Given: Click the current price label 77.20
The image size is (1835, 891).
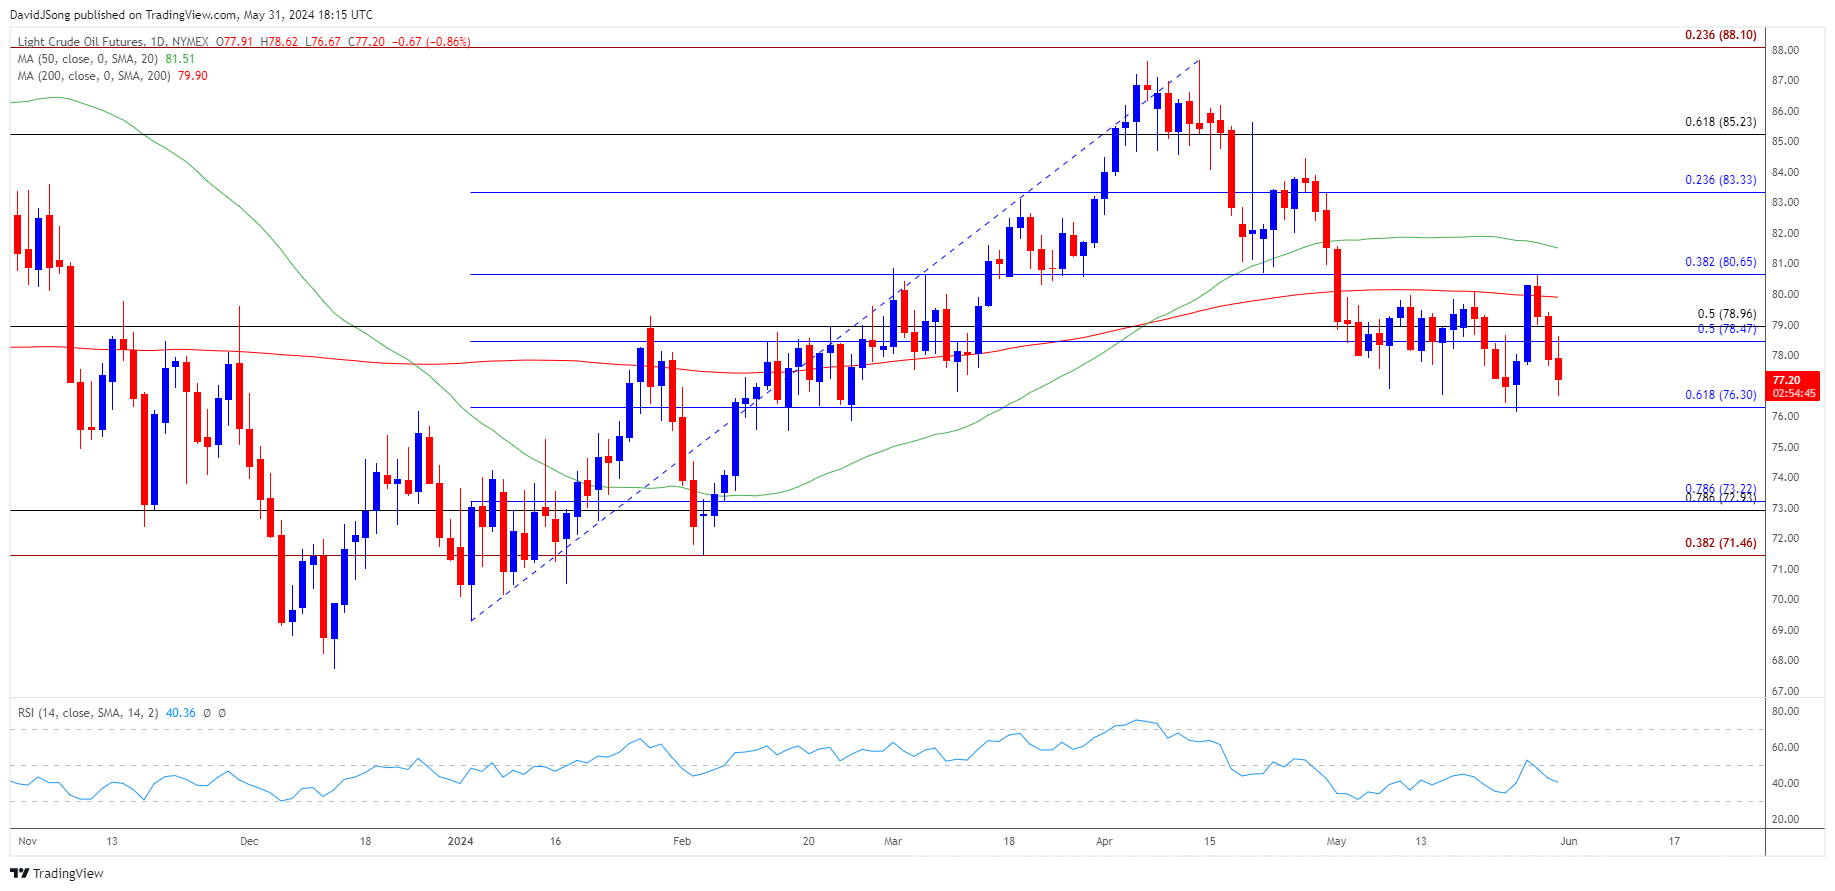Looking at the screenshot, I should point(1793,386).
